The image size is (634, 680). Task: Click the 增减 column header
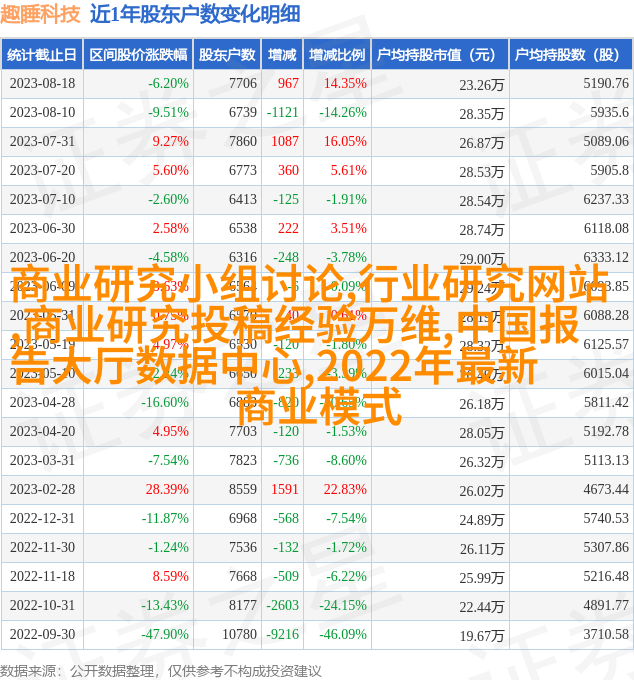click(x=282, y=55)
